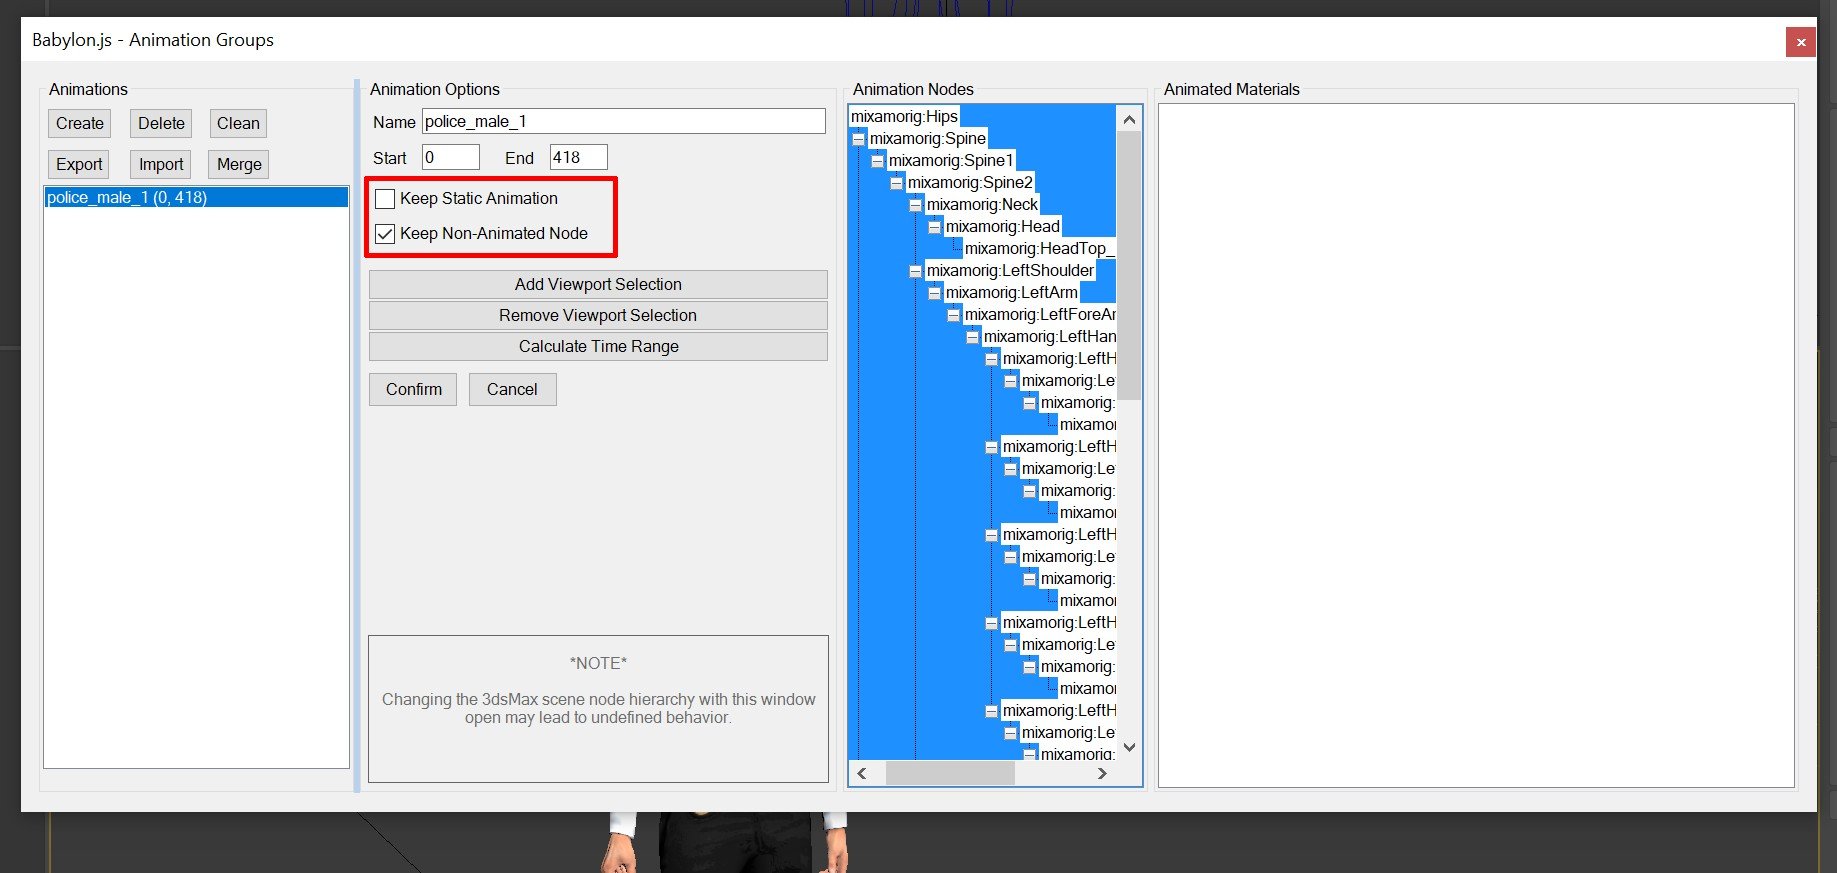The width and height of the screenshot is (1837, 873).
Task: Remove Viewport Selection from animation
Action: click(x=598, y=315)
